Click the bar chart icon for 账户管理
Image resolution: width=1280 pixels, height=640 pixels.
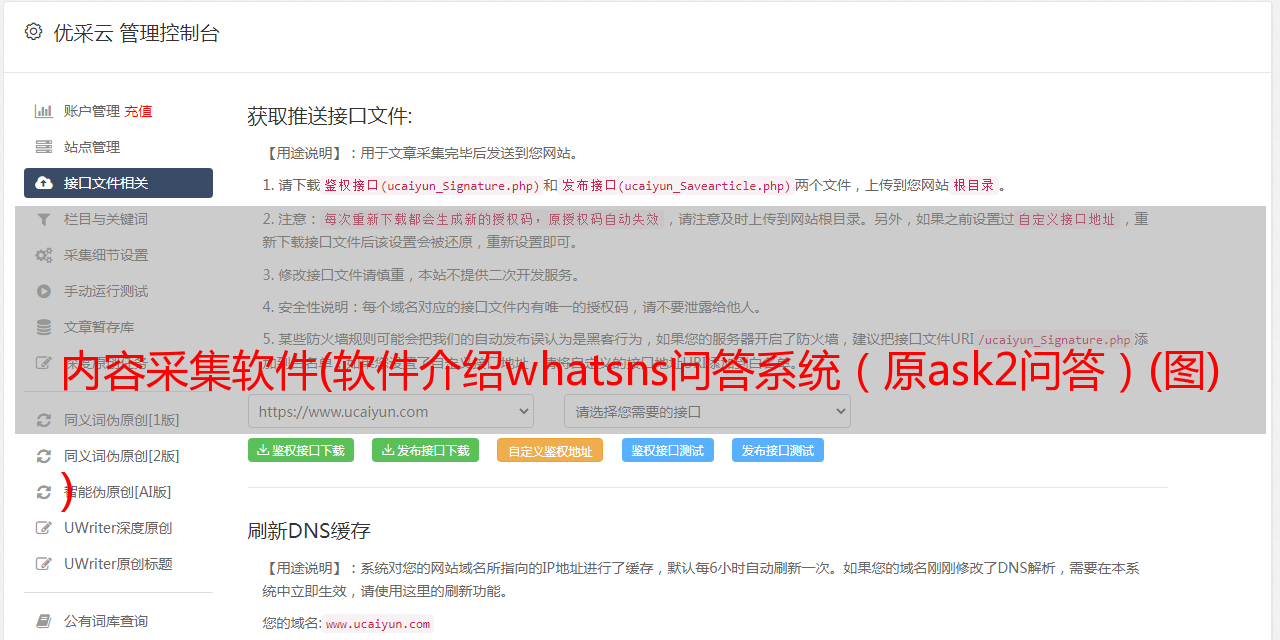pos(44,111)
